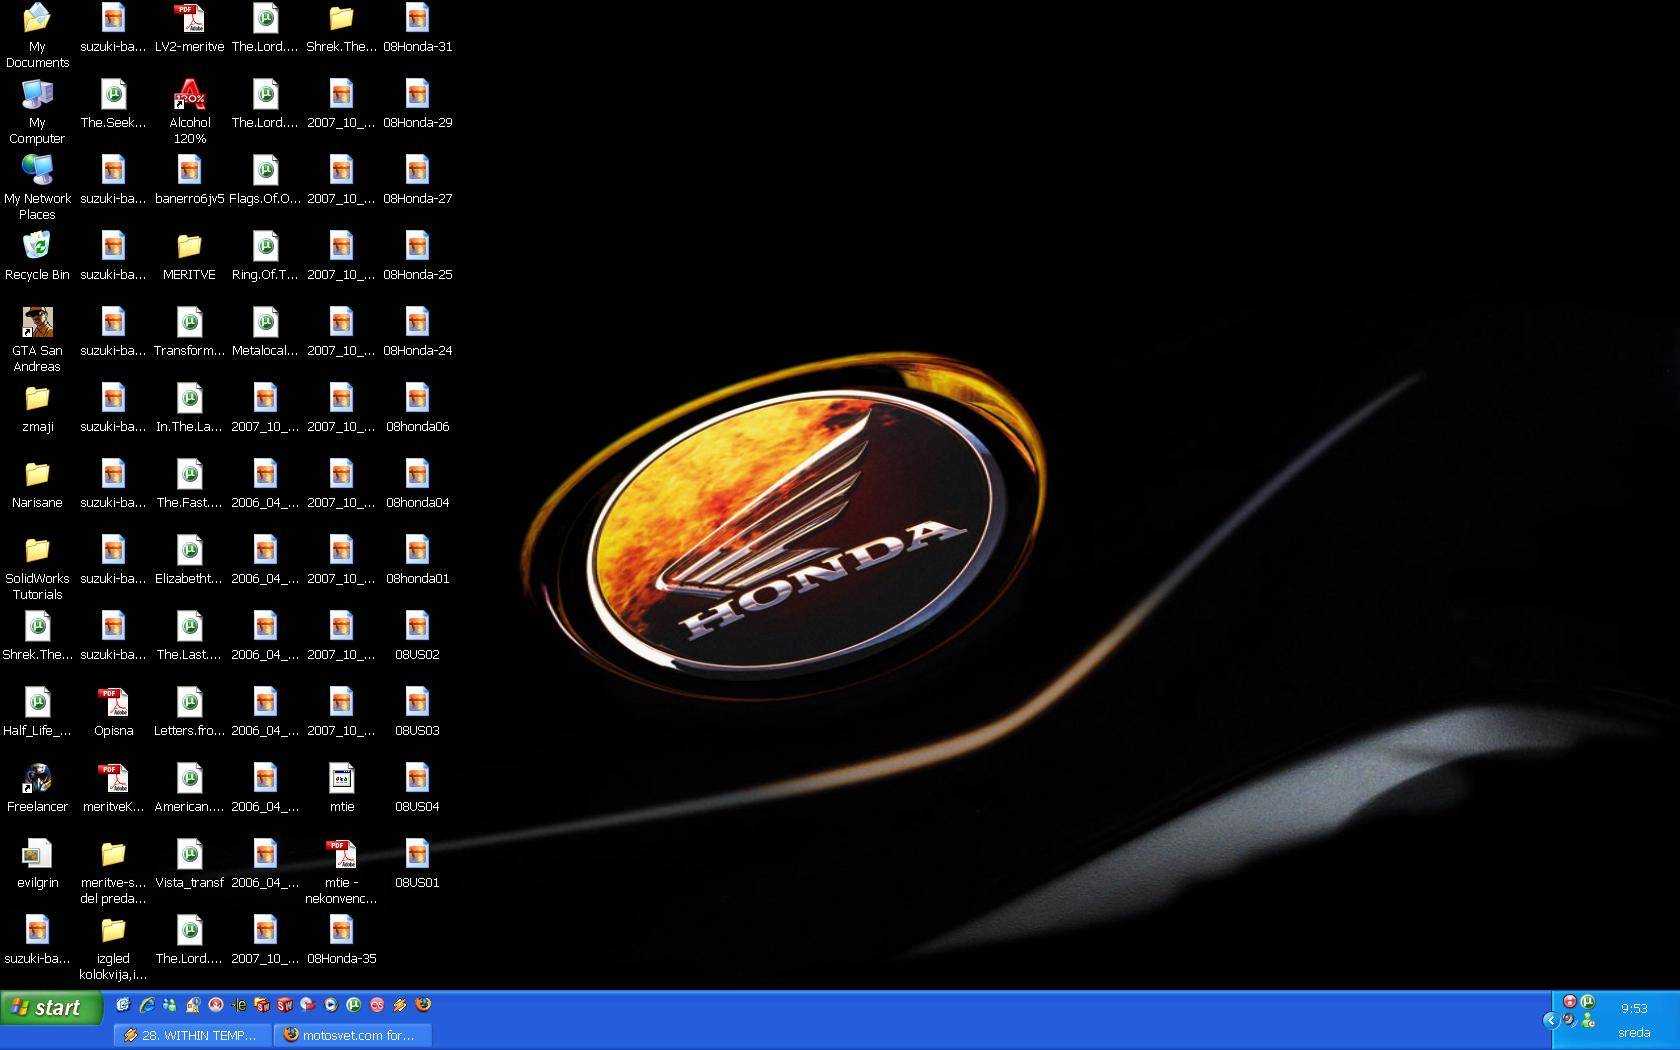
Task: Select the mtie file icon
Action: pos(341,788)
